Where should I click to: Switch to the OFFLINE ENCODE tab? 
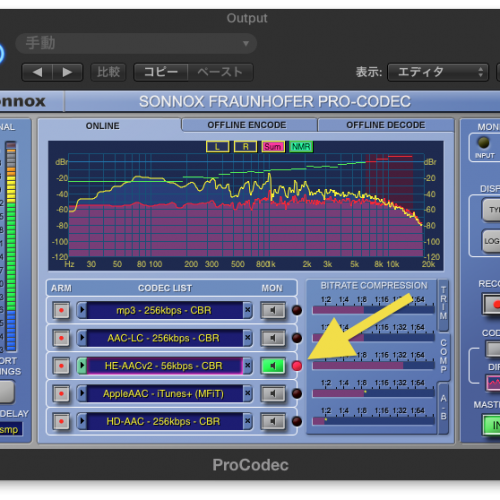(x=247, y=125)
